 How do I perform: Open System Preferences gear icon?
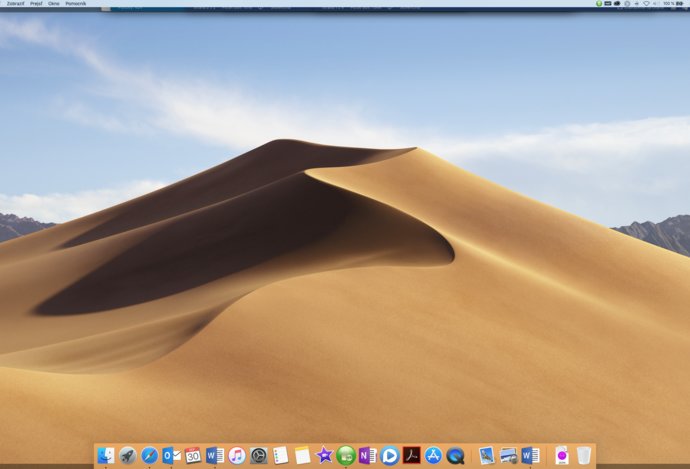tap(259, 455)
